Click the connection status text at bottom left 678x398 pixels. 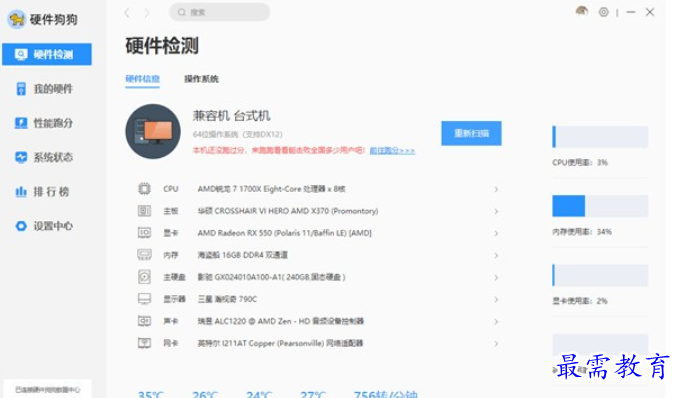[48, 389]
